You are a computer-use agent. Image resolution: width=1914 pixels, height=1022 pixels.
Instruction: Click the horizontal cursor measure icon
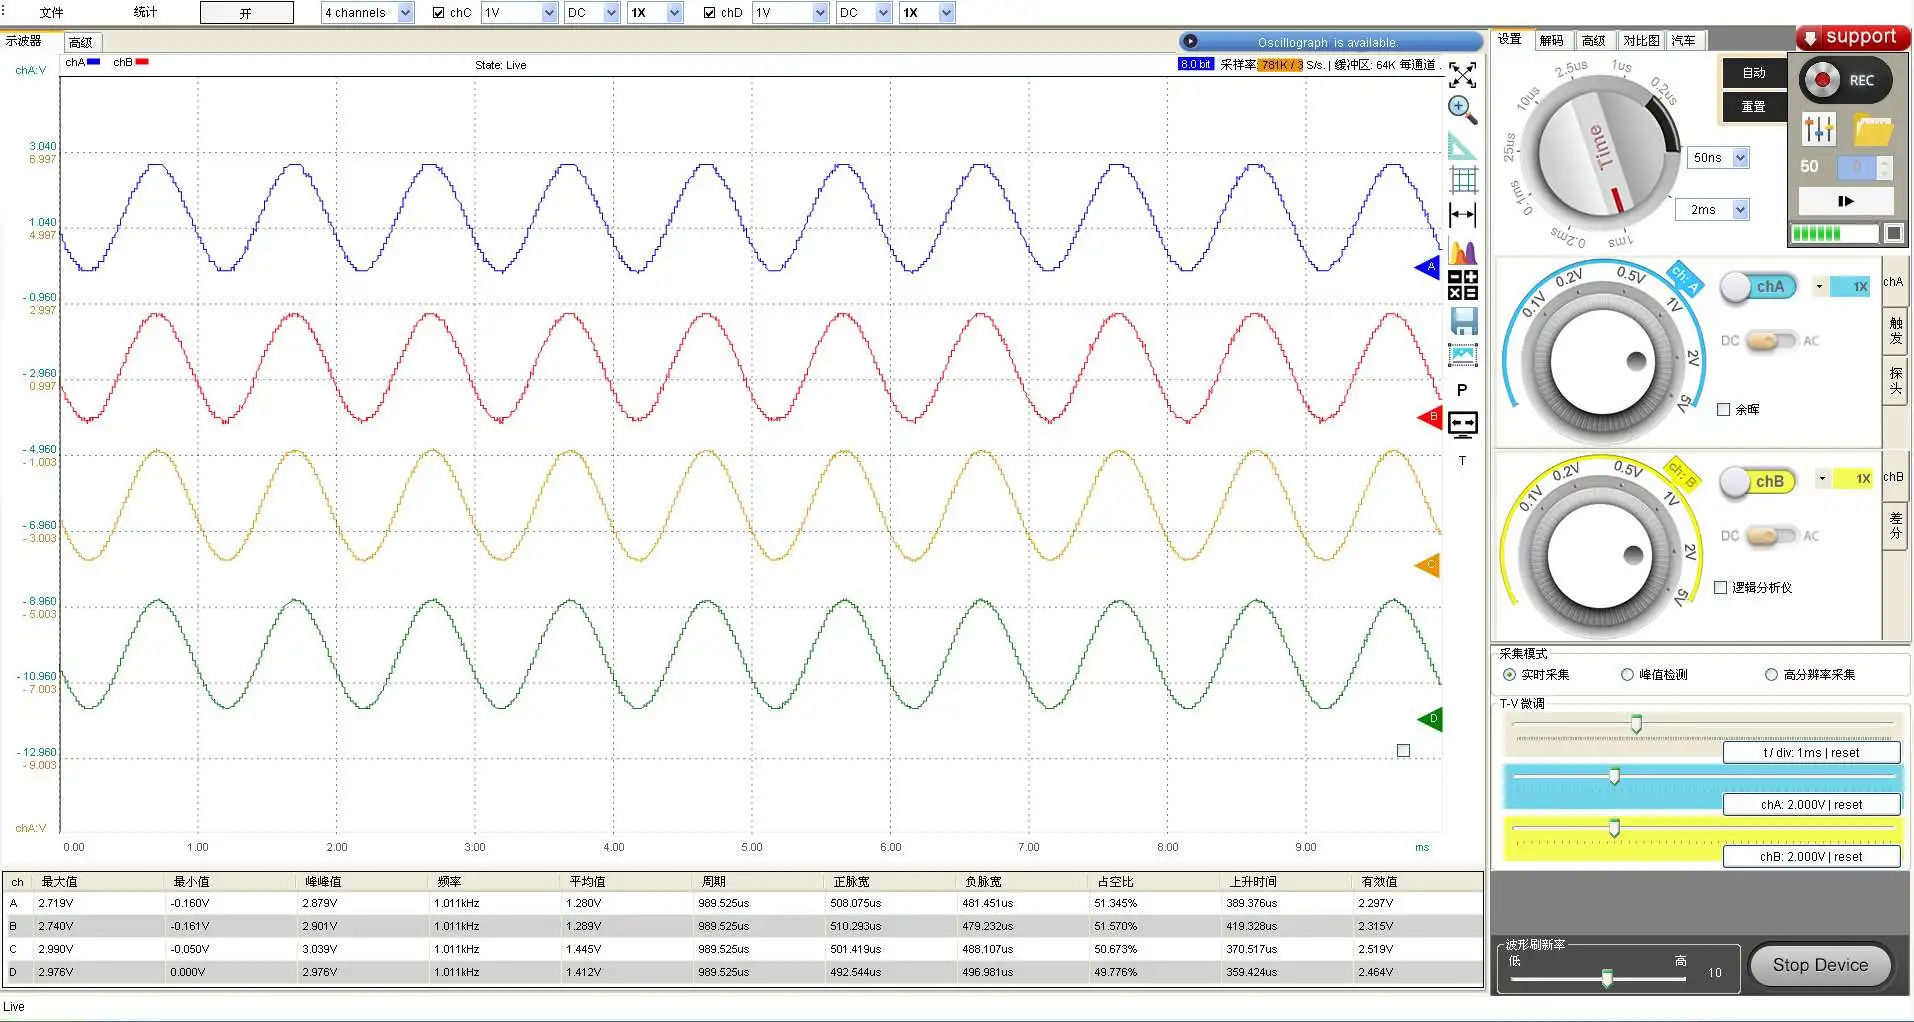[1462, 215]
